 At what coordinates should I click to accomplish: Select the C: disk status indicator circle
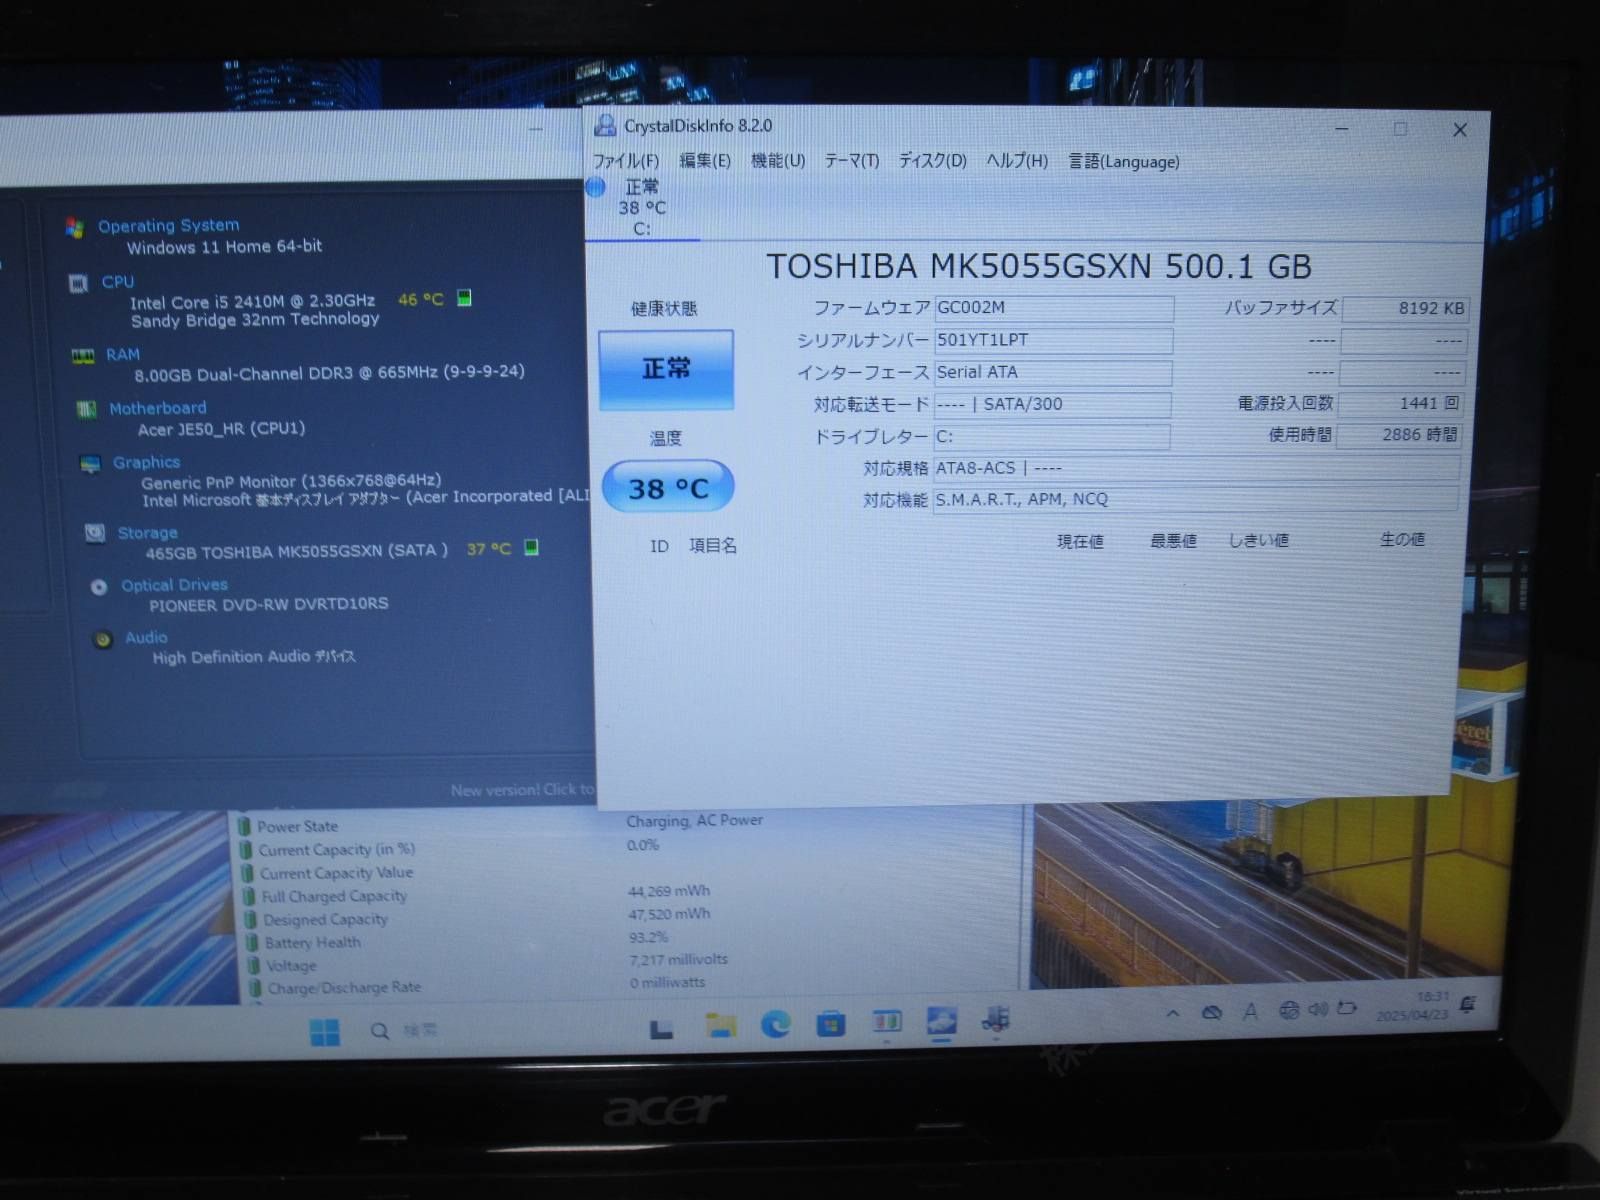tap(596, 187)
